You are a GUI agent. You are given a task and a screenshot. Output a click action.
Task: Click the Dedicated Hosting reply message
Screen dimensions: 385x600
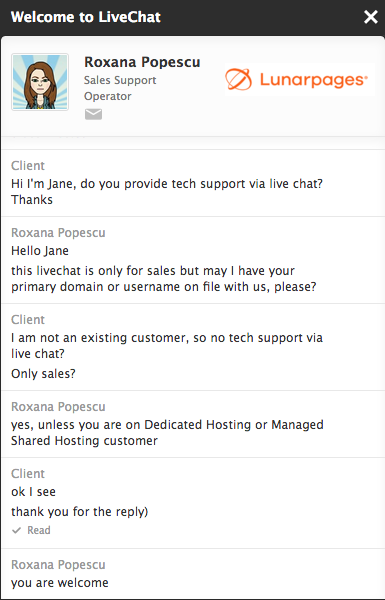tap(167, 433)
